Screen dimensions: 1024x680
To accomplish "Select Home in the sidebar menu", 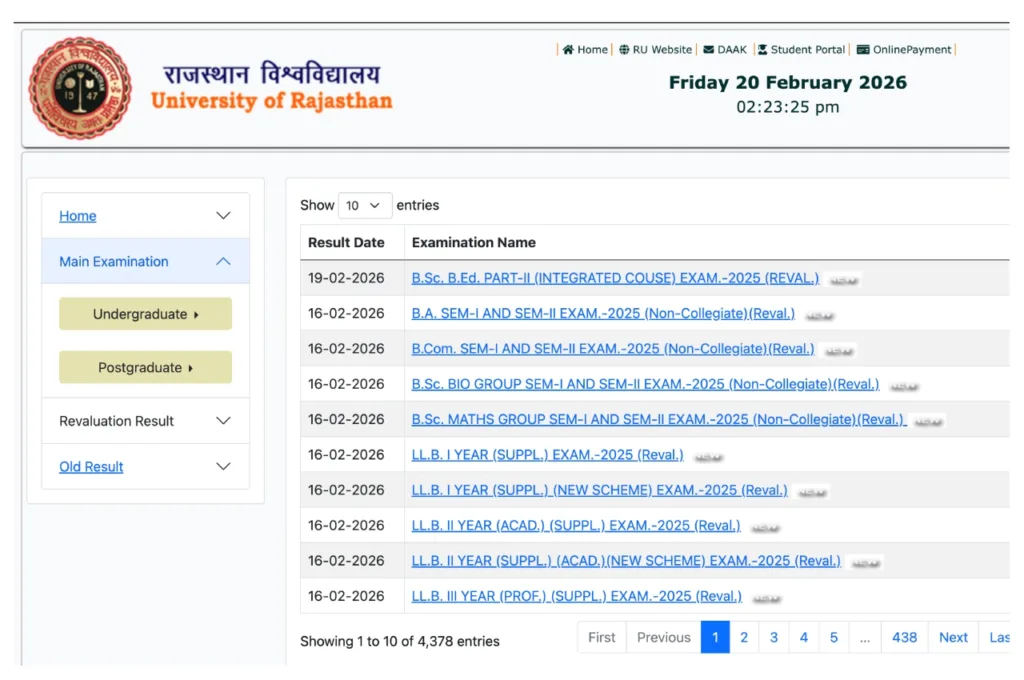I will 77,215.
